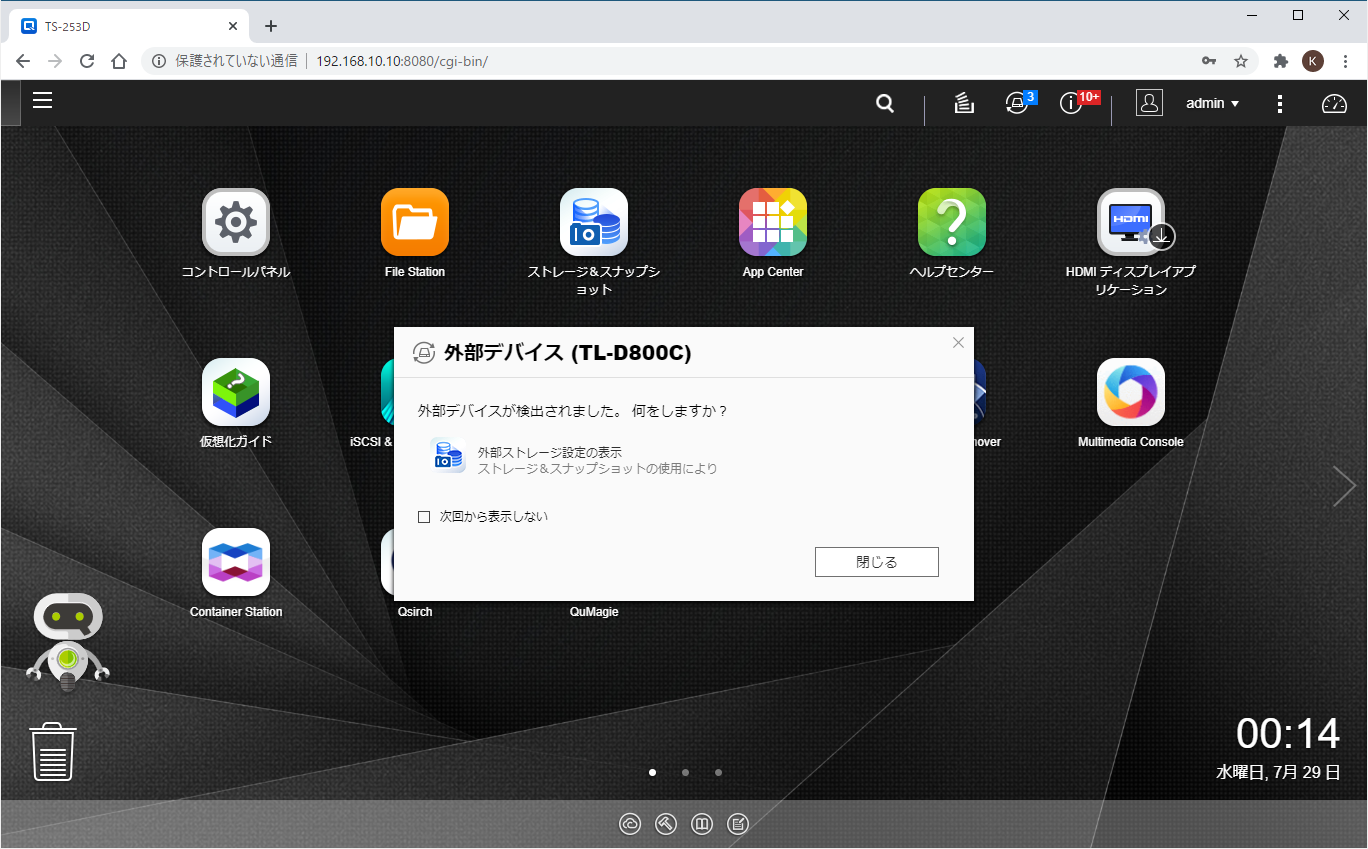Image resolution: width=1368 pixels, height=849 pixels.
Task: Open the main menu hamburger
Action: [42, 101]
